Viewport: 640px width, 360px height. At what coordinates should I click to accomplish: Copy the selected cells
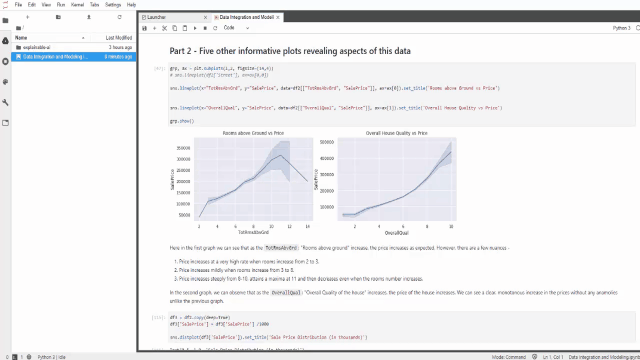click(x=175, y=28)
